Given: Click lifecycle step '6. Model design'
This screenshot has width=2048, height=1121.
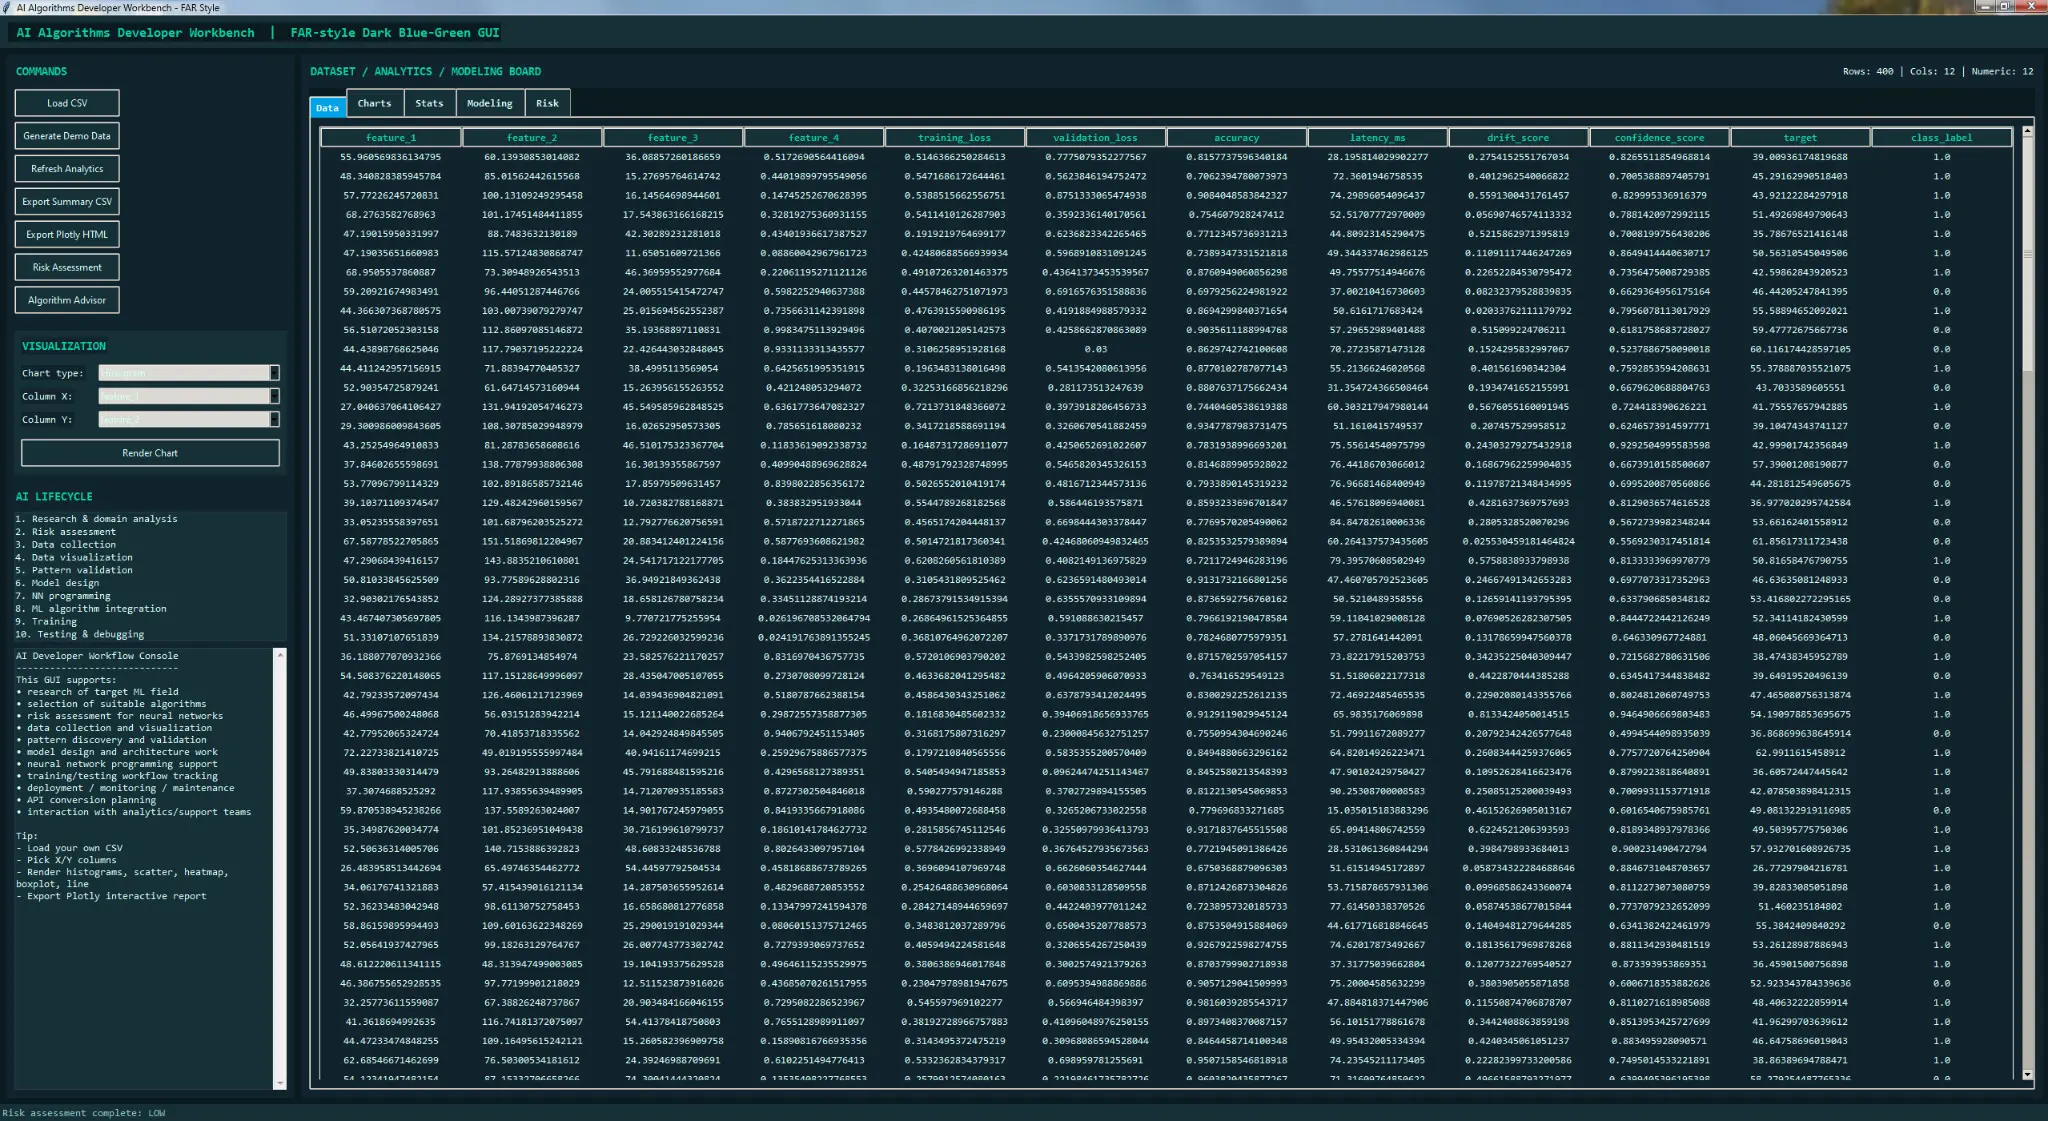Looking at the screenshot, I should coord(57,583).
